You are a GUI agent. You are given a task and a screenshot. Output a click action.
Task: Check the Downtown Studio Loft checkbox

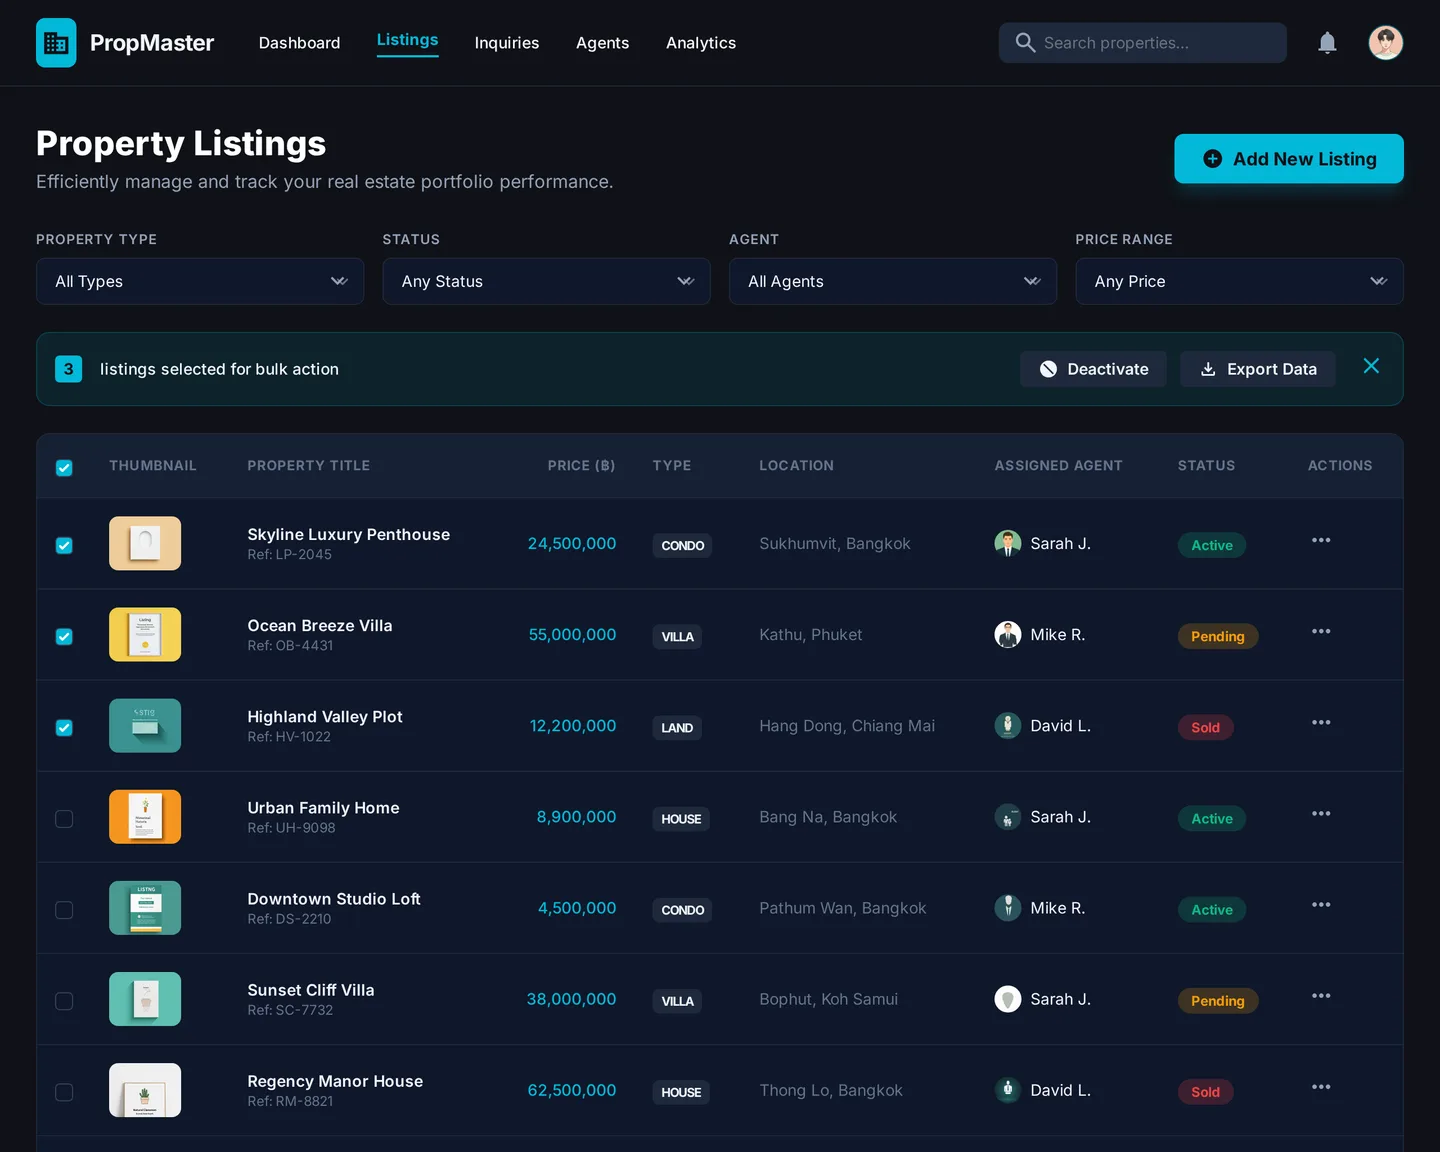point(64,910)
